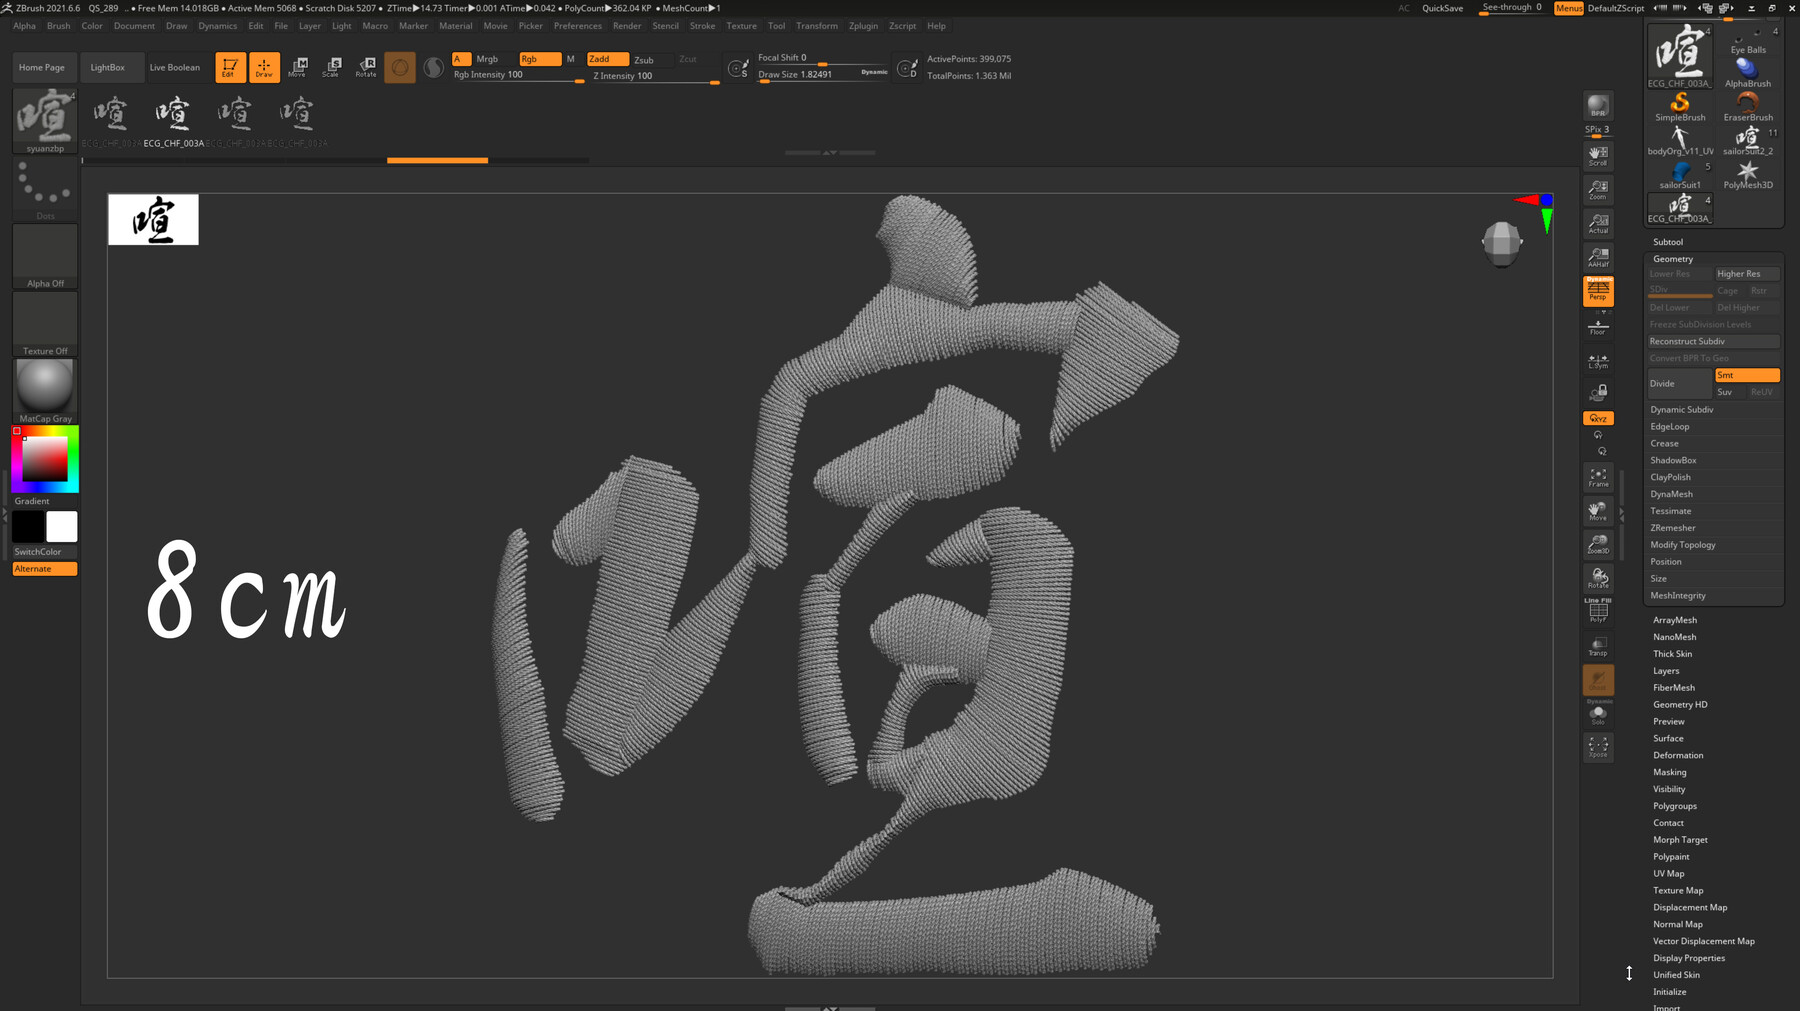
Task: Toggle Perspective view on the right shelf
Action: [x=1597, y=291]
